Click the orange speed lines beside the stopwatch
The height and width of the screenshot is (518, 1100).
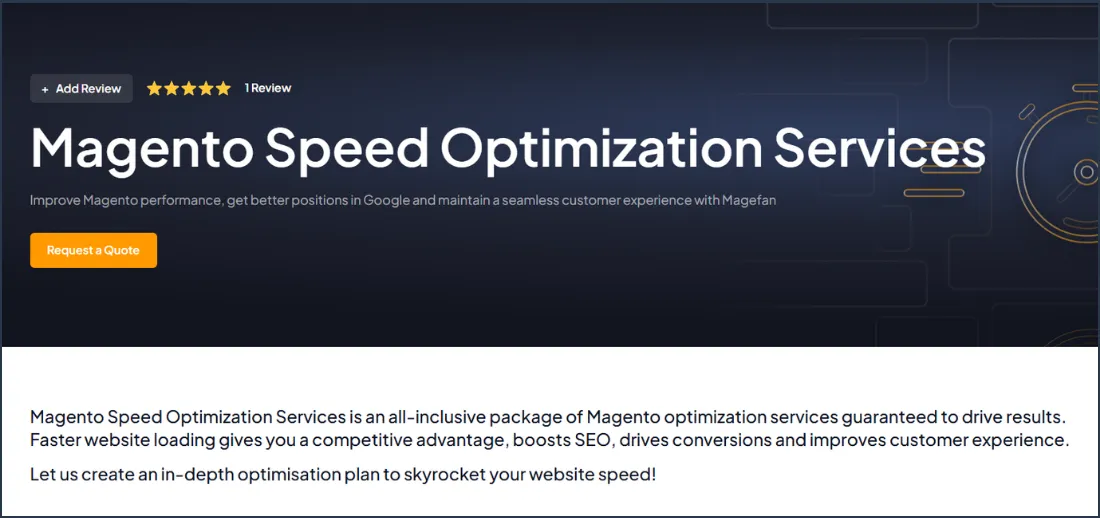click(941, 171)
